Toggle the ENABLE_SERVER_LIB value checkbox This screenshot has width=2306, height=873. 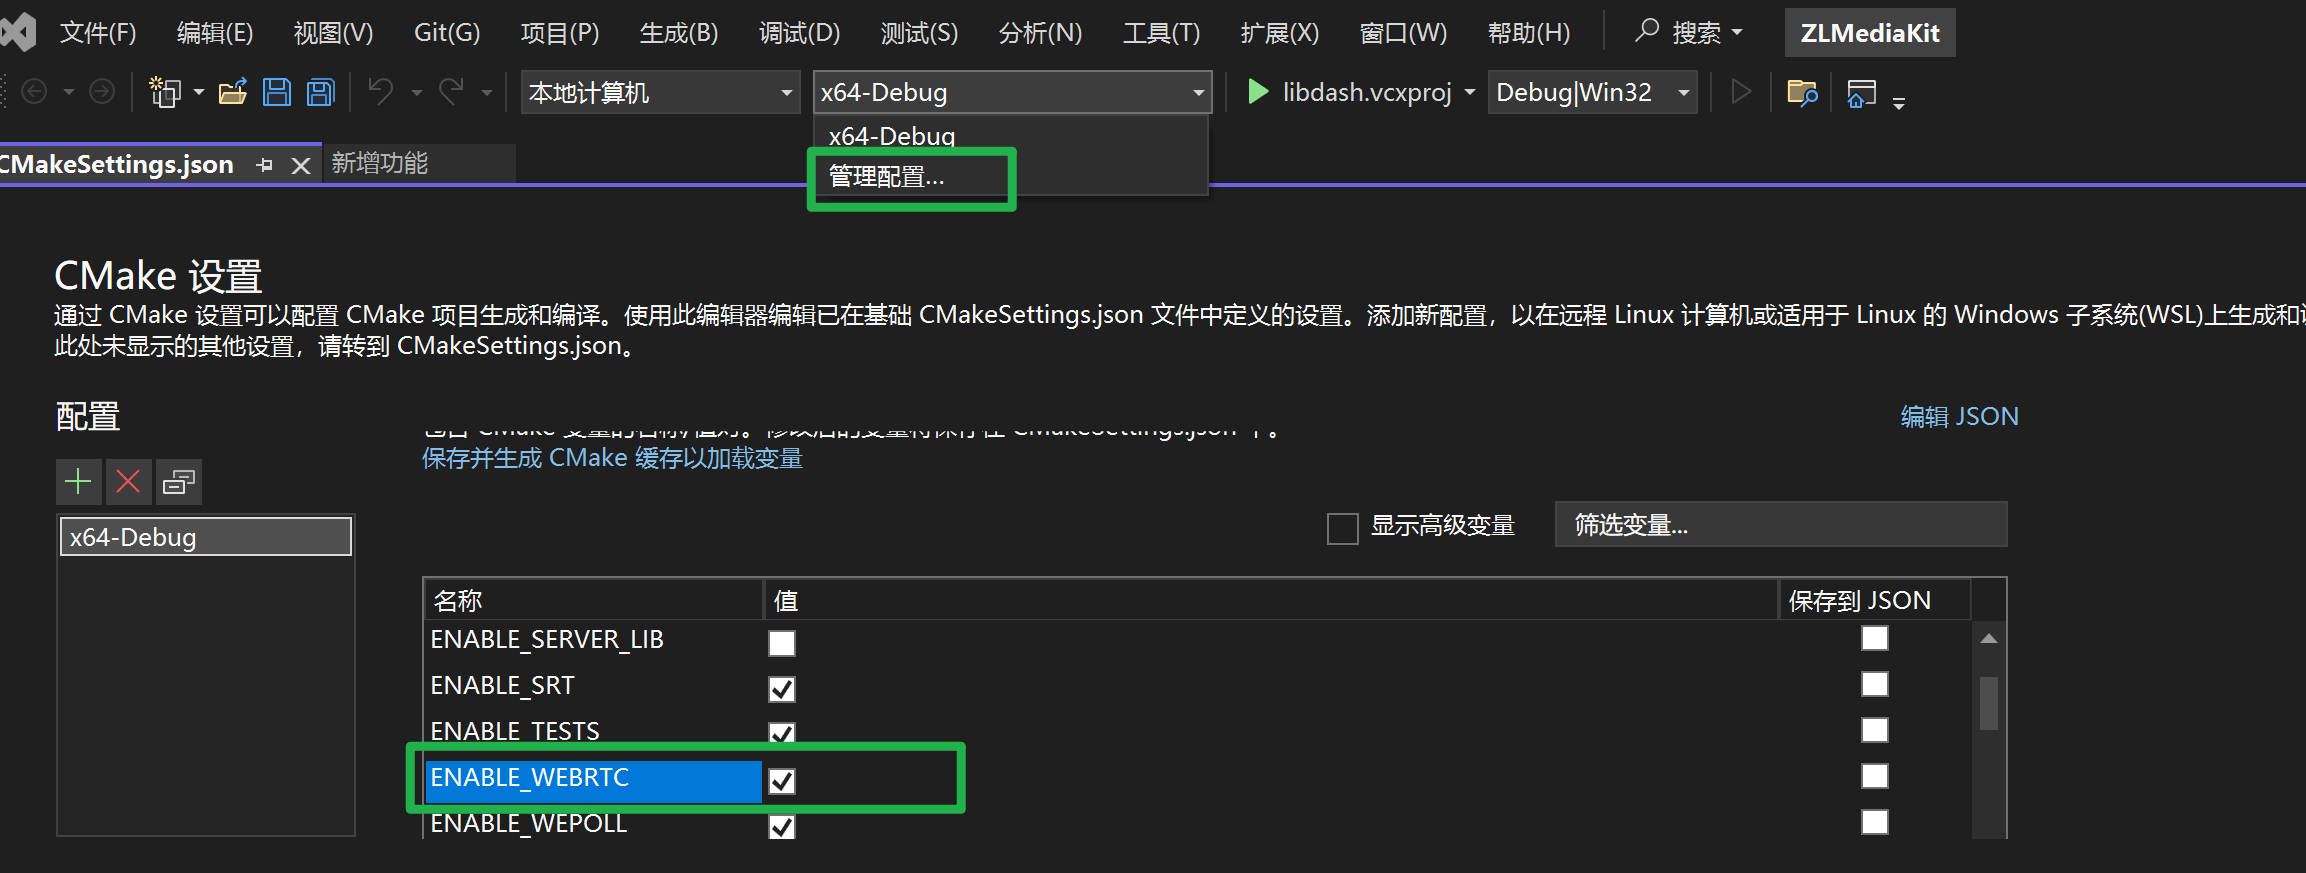click(x=782, y=643)
